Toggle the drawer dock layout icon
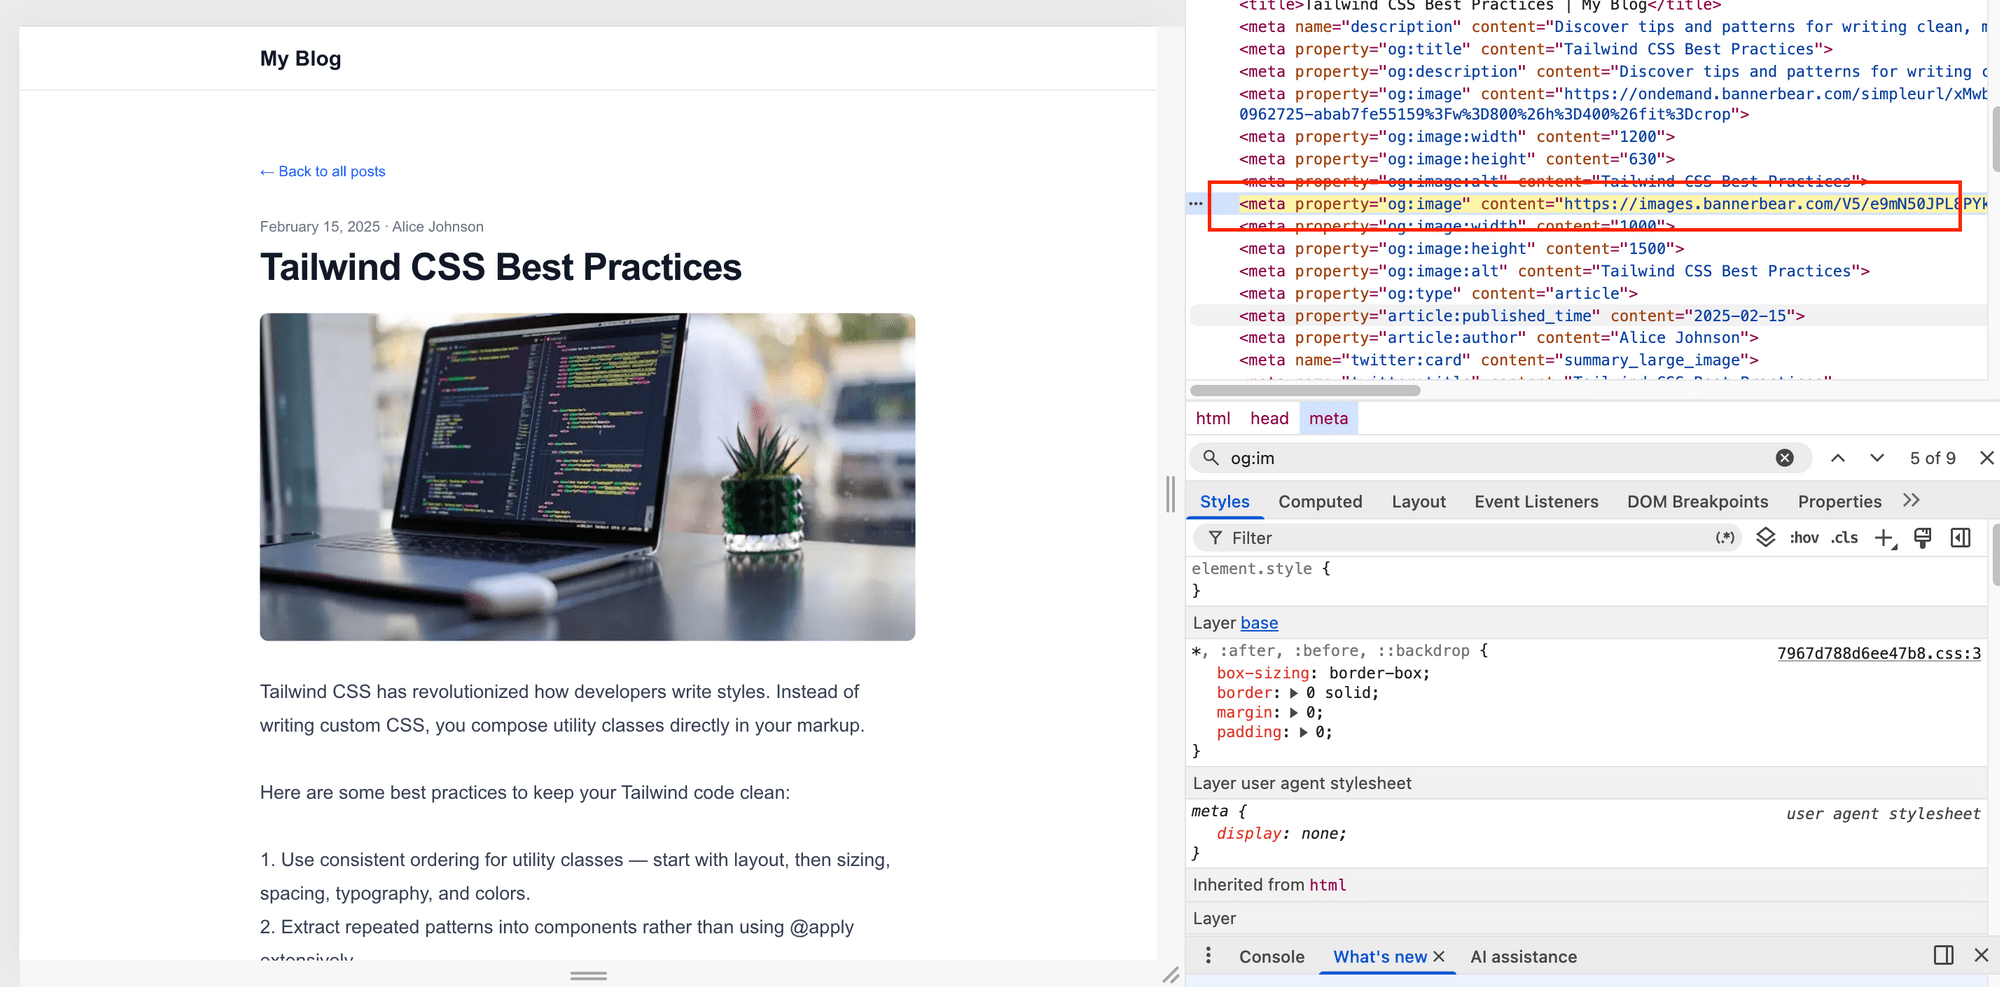This screenshot has width=2000, height=987. tap(1943, 955)
